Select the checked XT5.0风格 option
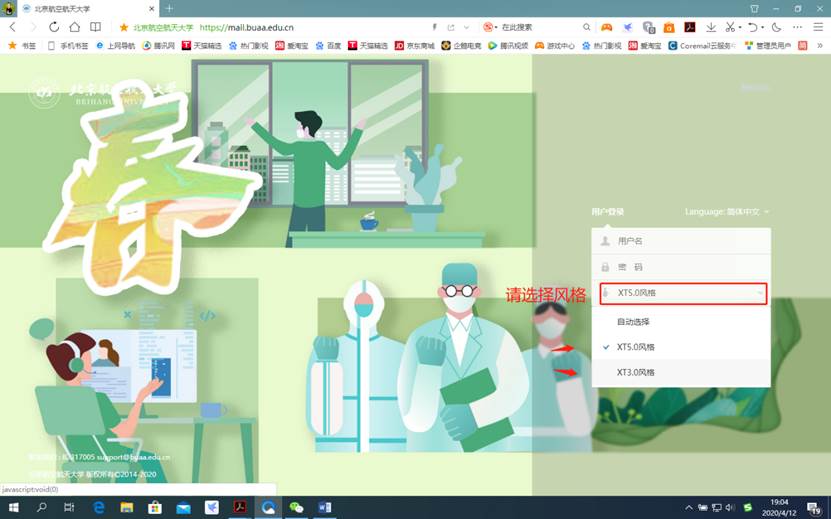The image size is (831, 519). click(x=635, y=347)
